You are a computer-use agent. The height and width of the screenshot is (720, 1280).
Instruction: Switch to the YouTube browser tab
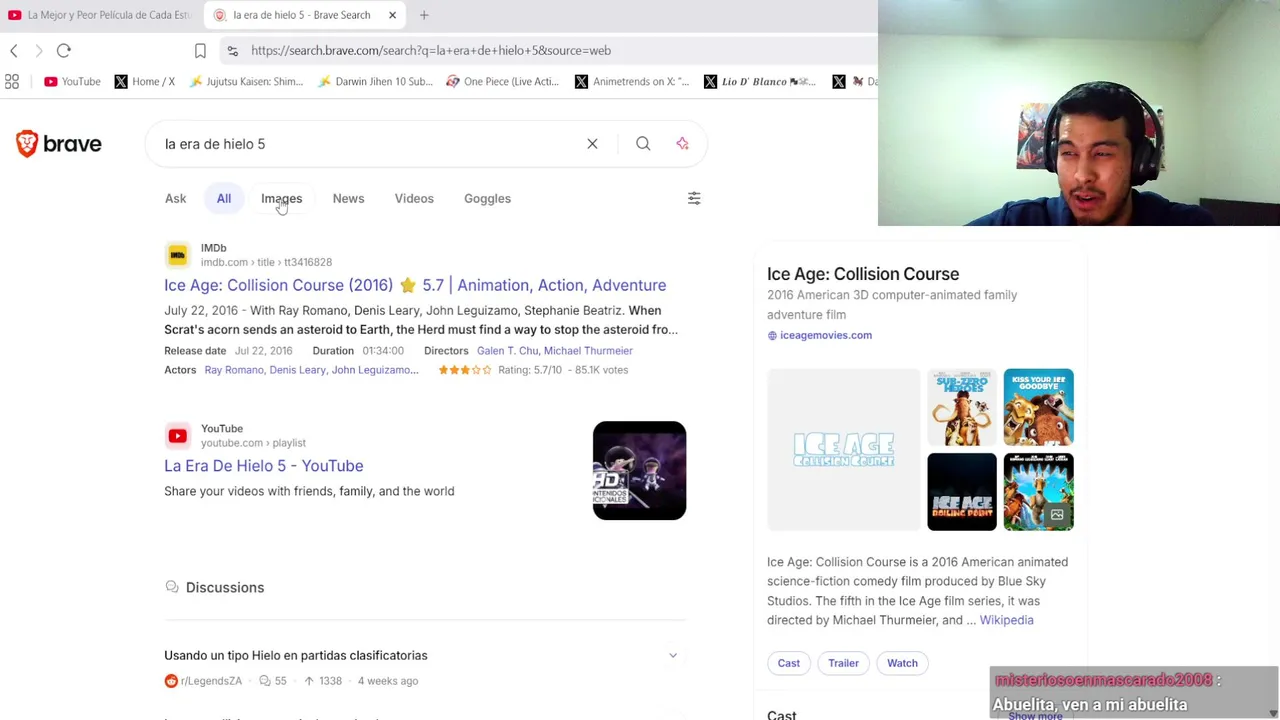(x=100, y=15)
